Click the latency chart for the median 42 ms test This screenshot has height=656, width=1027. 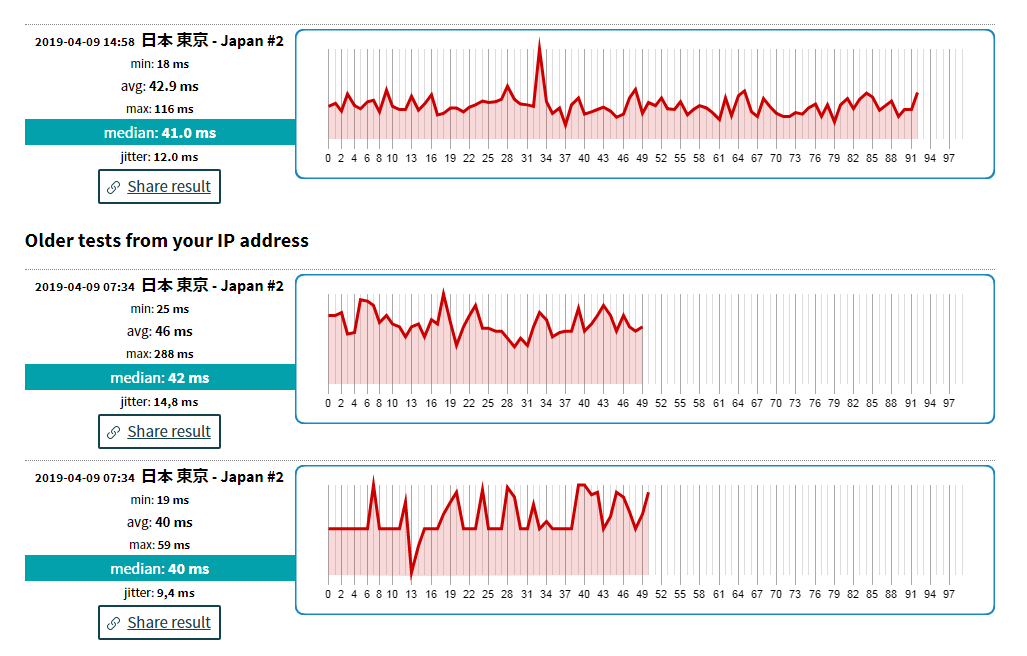[645, 349]
